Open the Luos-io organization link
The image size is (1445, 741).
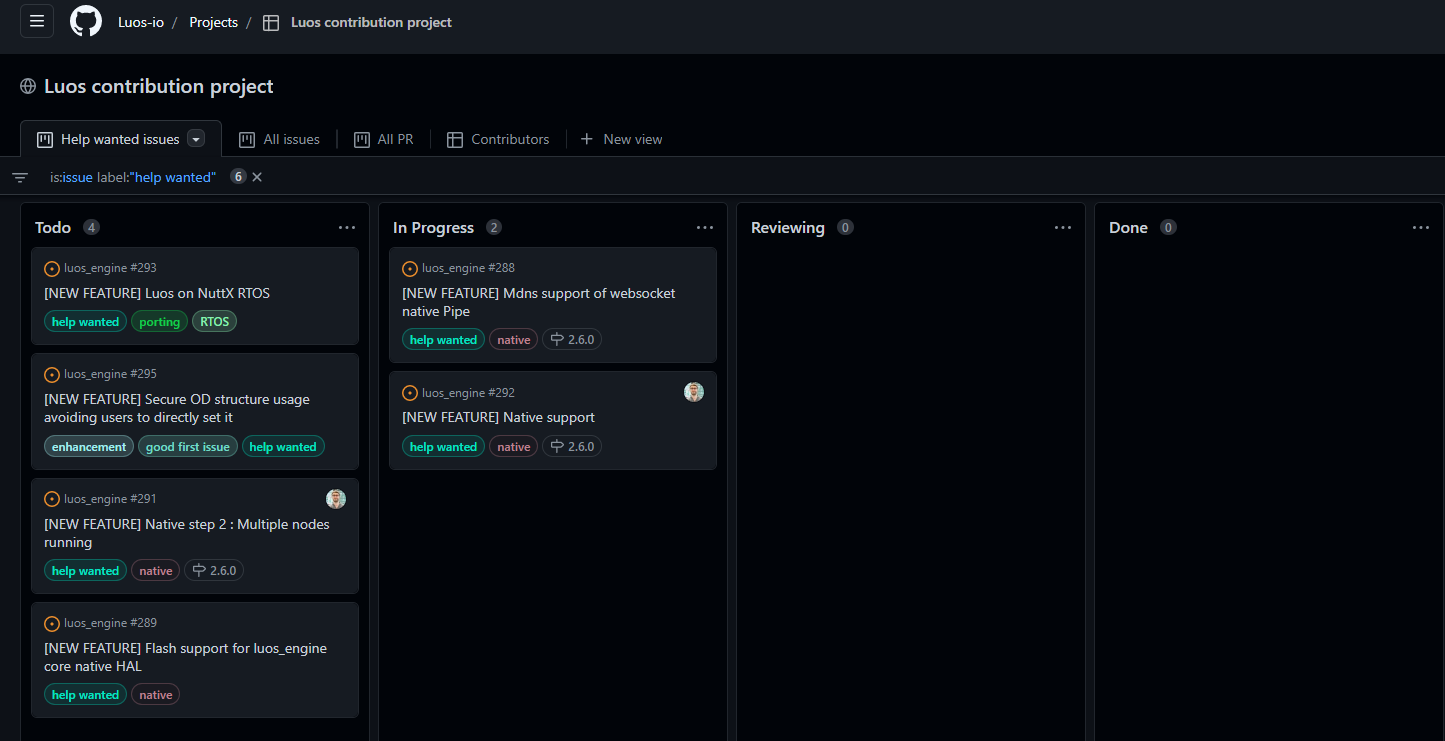tap(141, 22)
